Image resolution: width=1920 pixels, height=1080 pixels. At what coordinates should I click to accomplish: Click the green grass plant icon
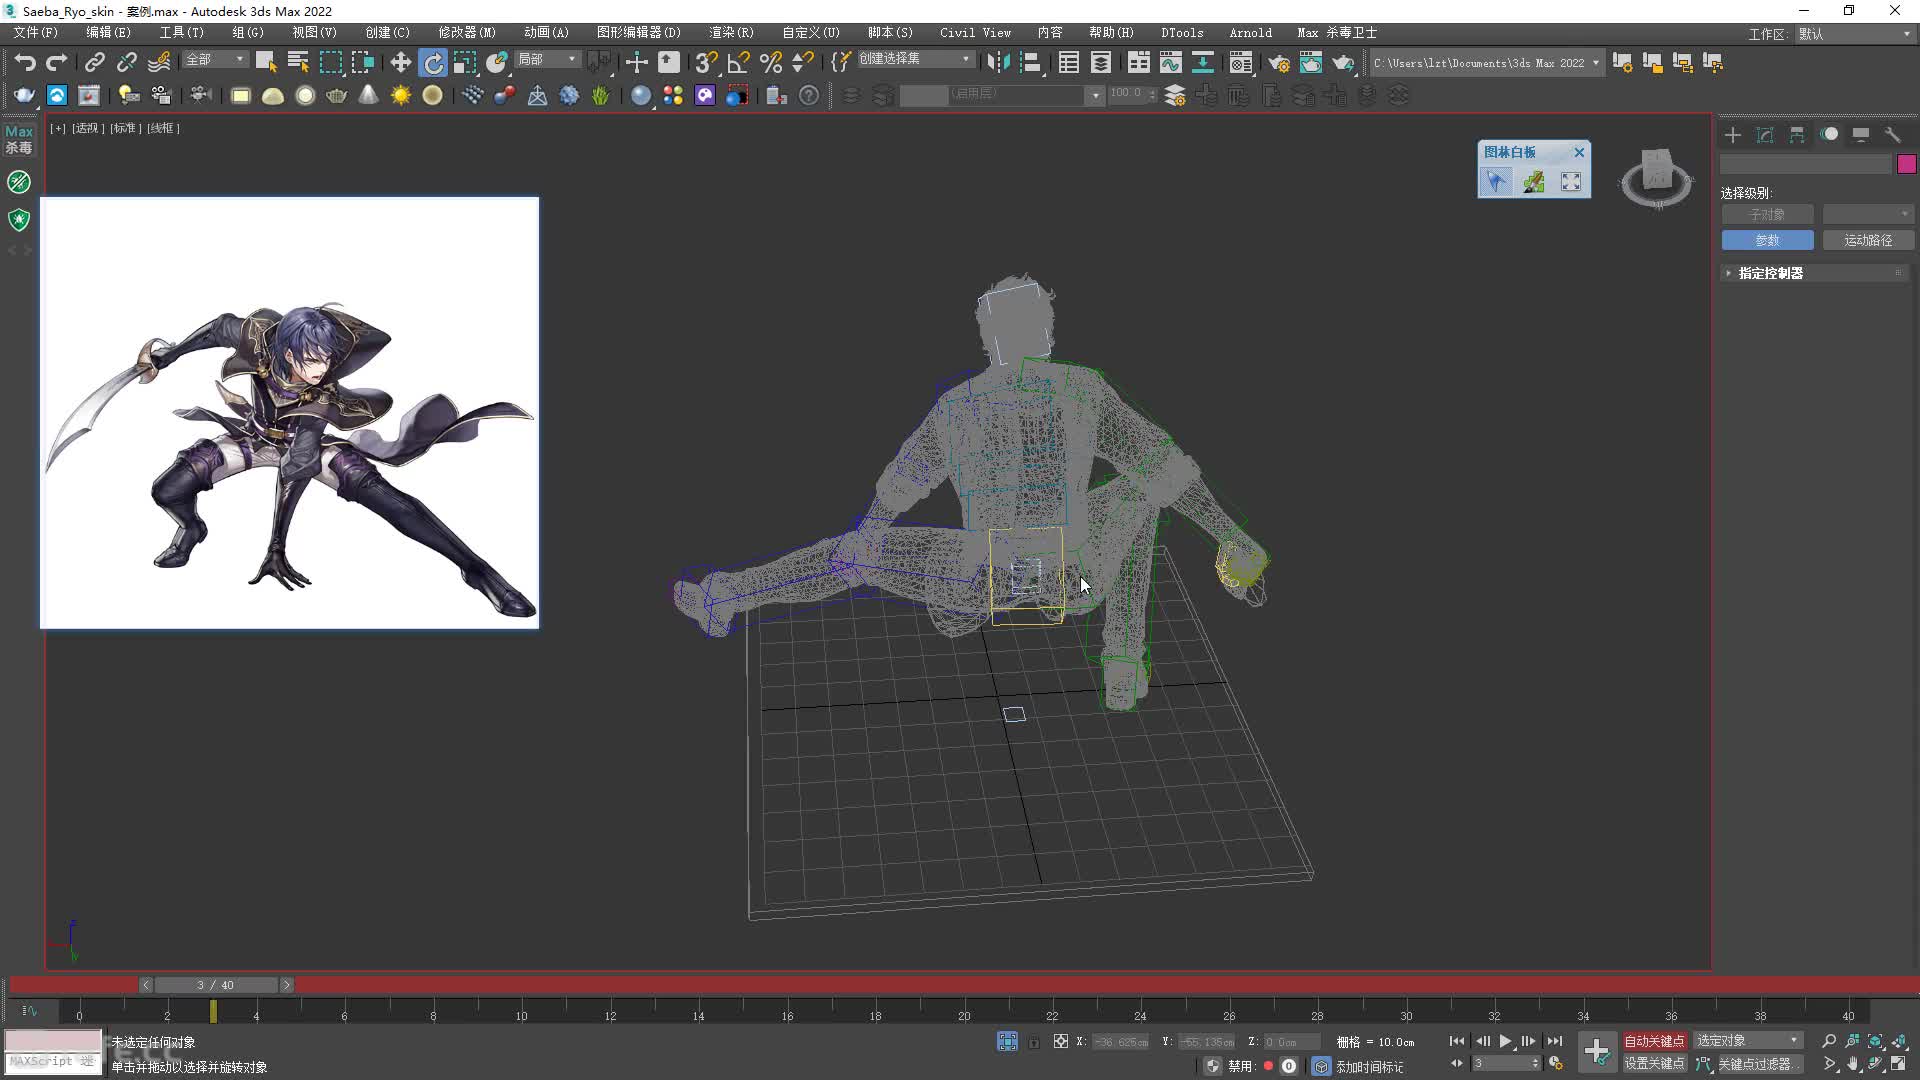600,95
